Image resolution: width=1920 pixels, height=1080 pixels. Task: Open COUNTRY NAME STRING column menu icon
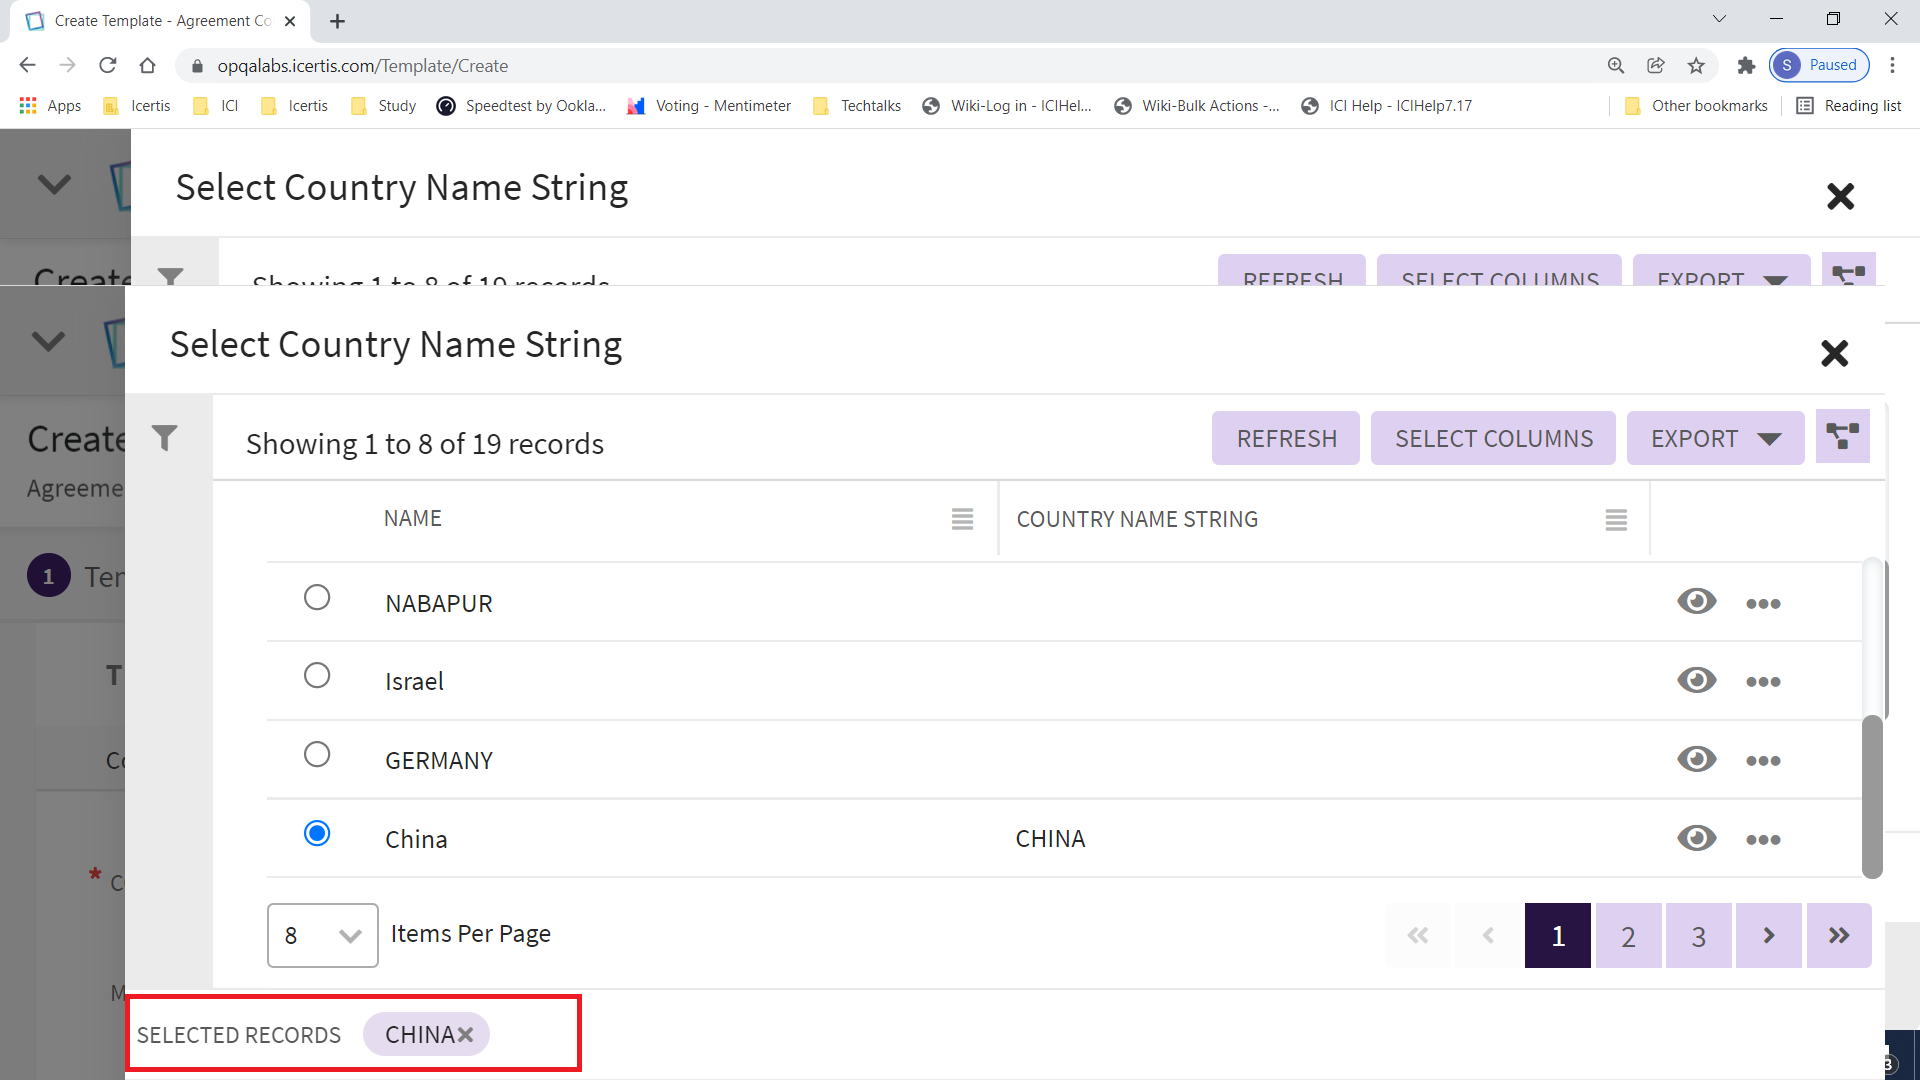click(1616, 520)
